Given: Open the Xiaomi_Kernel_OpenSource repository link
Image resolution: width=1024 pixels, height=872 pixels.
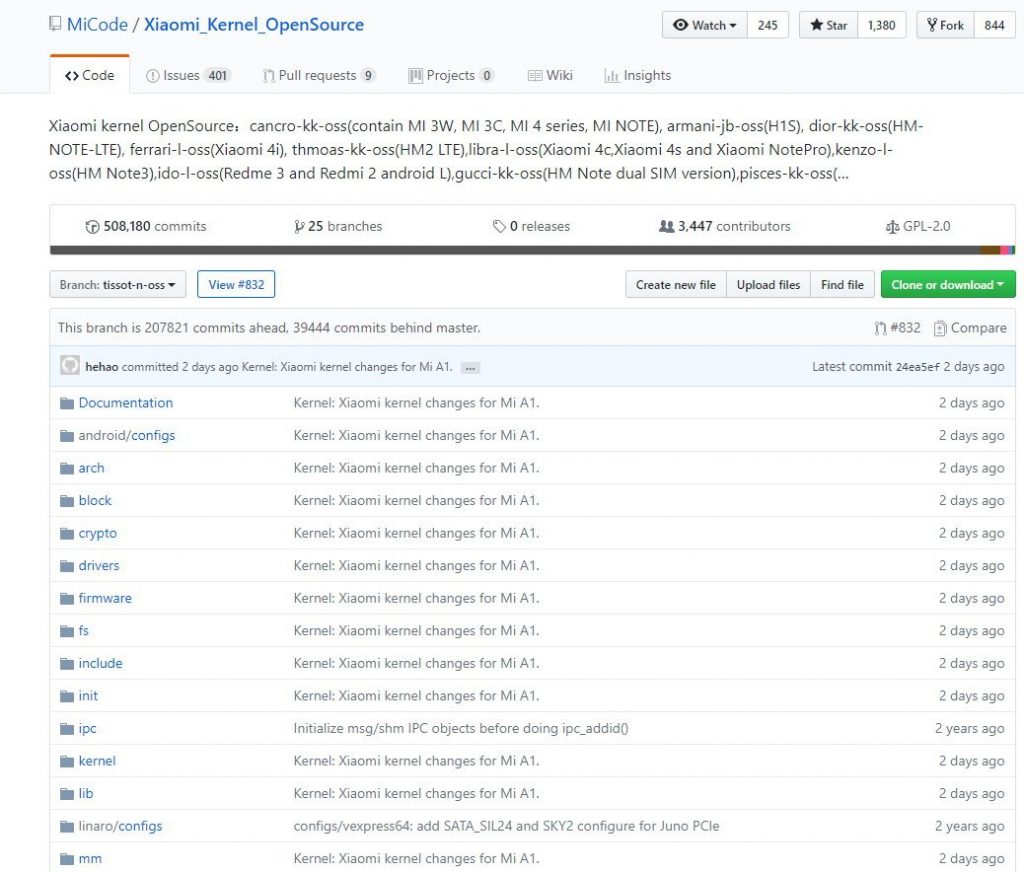Looking at the screenshot, I should point(254,24).
